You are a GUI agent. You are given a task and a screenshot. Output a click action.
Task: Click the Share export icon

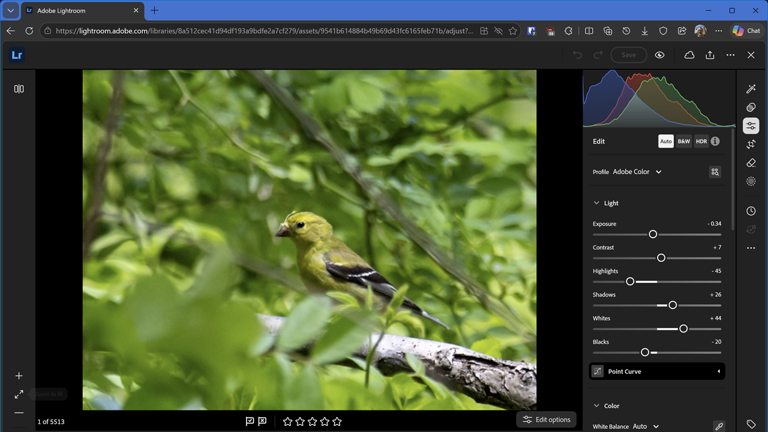[710, 55]
